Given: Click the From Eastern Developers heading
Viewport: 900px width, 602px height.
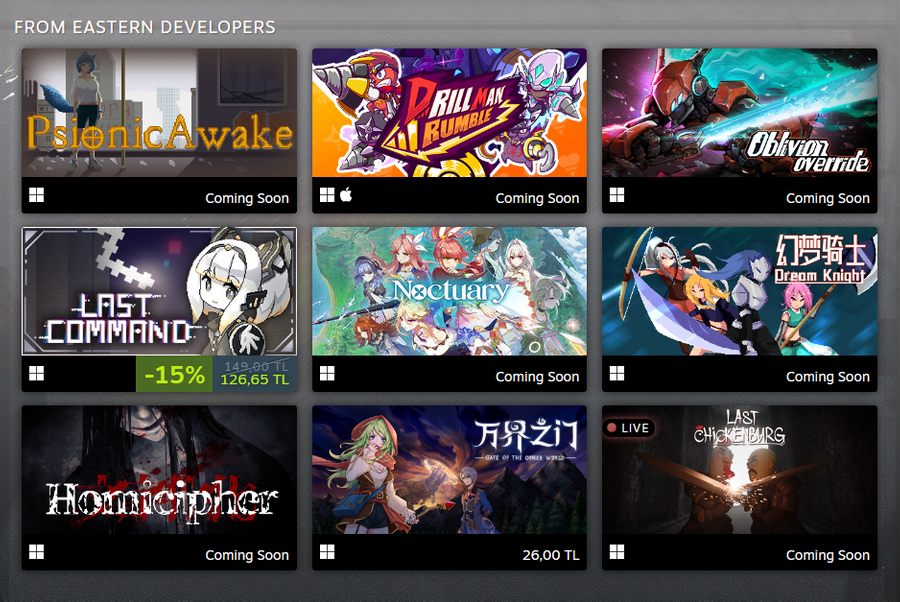Looking at the screenshot, I should [145, 27].
